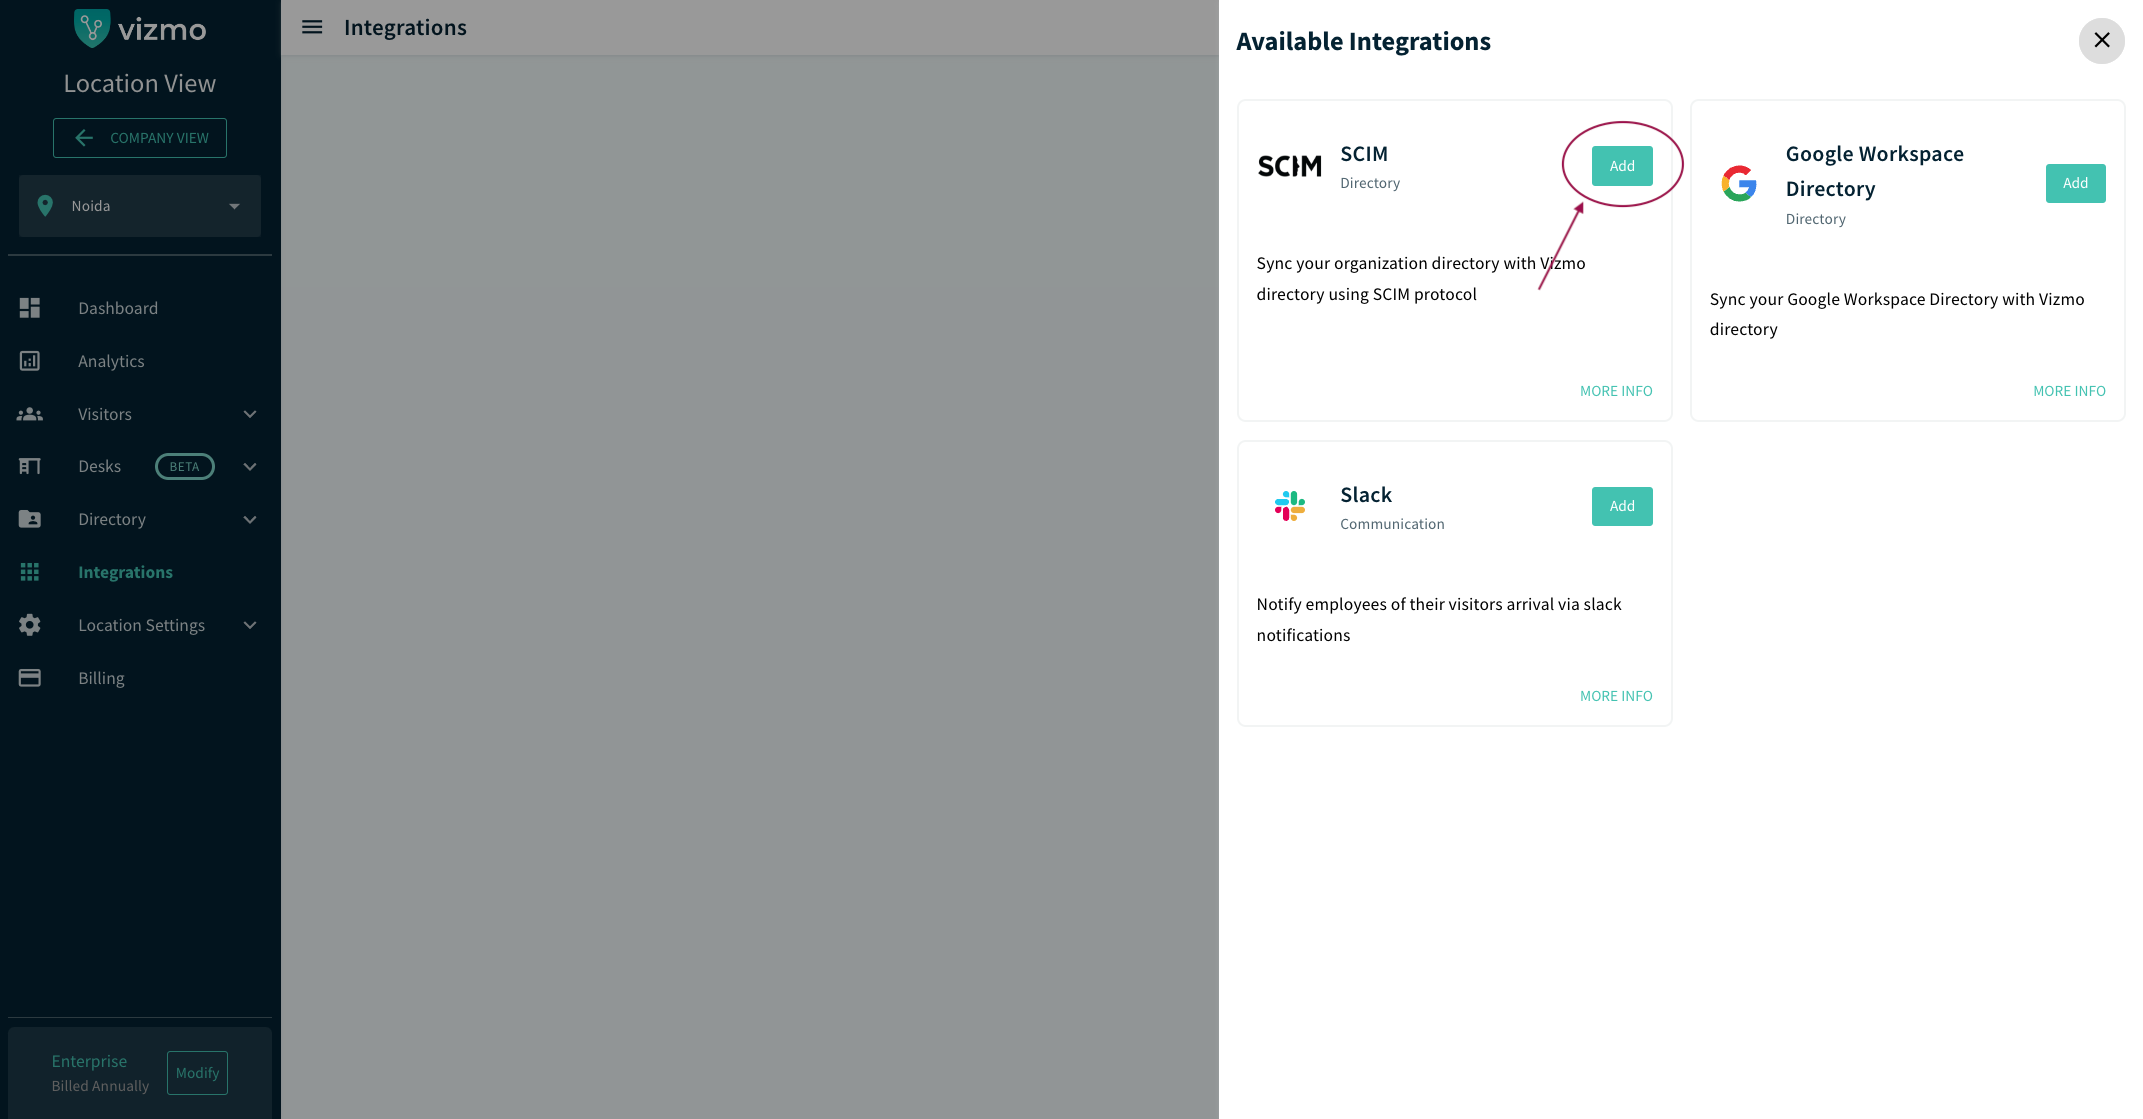2143x1119 pixels.
Task: Click the SCIM logo
Action: [x=1290, y=166]
